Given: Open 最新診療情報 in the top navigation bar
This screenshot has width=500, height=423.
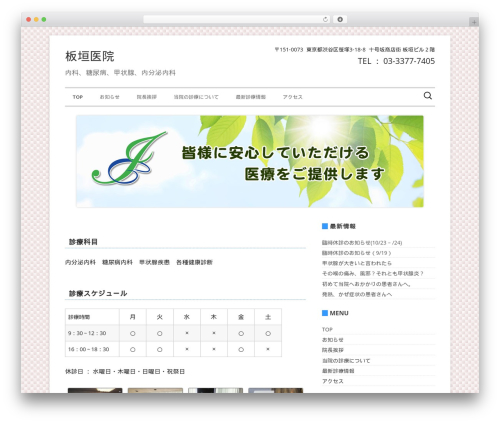Looking at the screenshot, I should [x=251, y=97].
